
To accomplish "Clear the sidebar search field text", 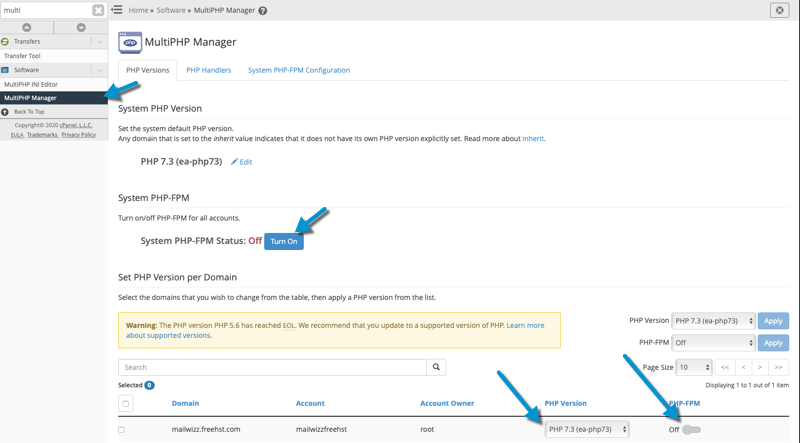I will click(x=98, y=10).
